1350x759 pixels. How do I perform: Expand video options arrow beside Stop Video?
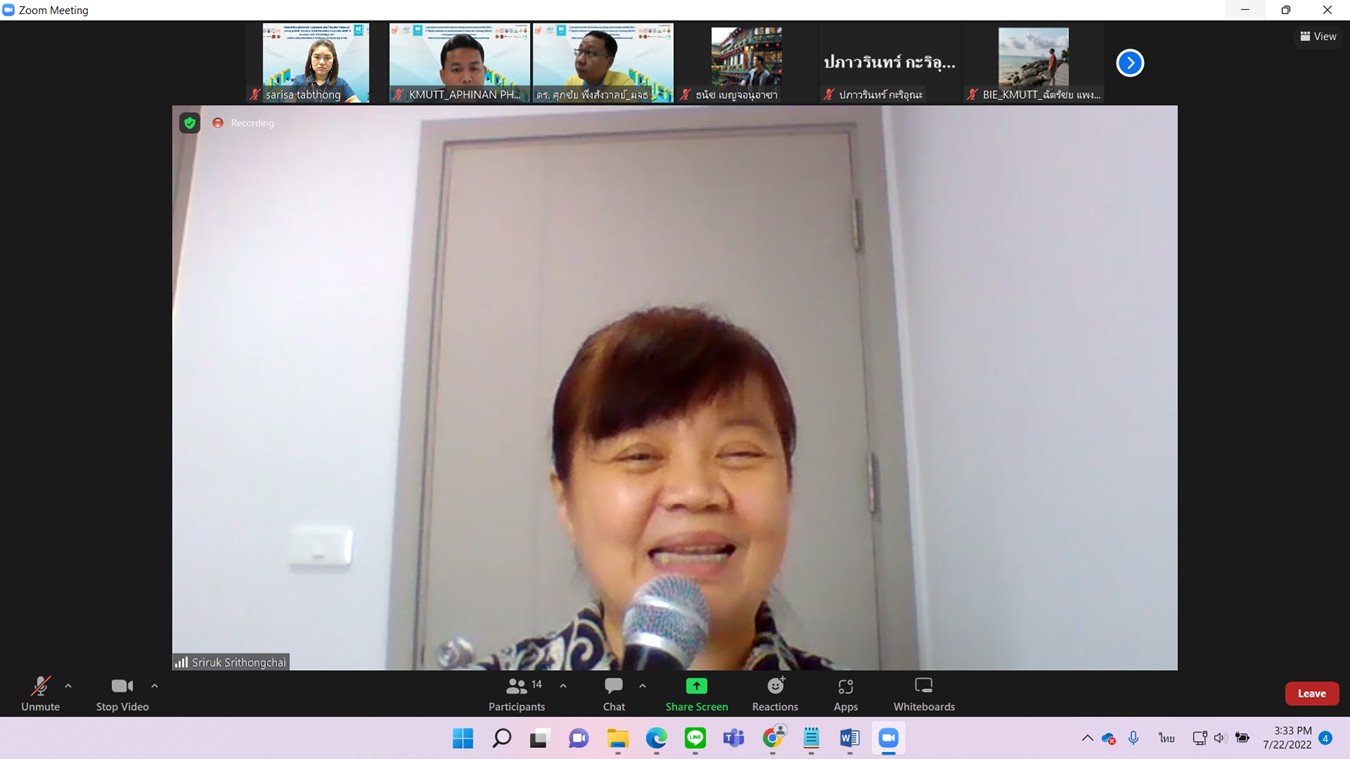154,686
